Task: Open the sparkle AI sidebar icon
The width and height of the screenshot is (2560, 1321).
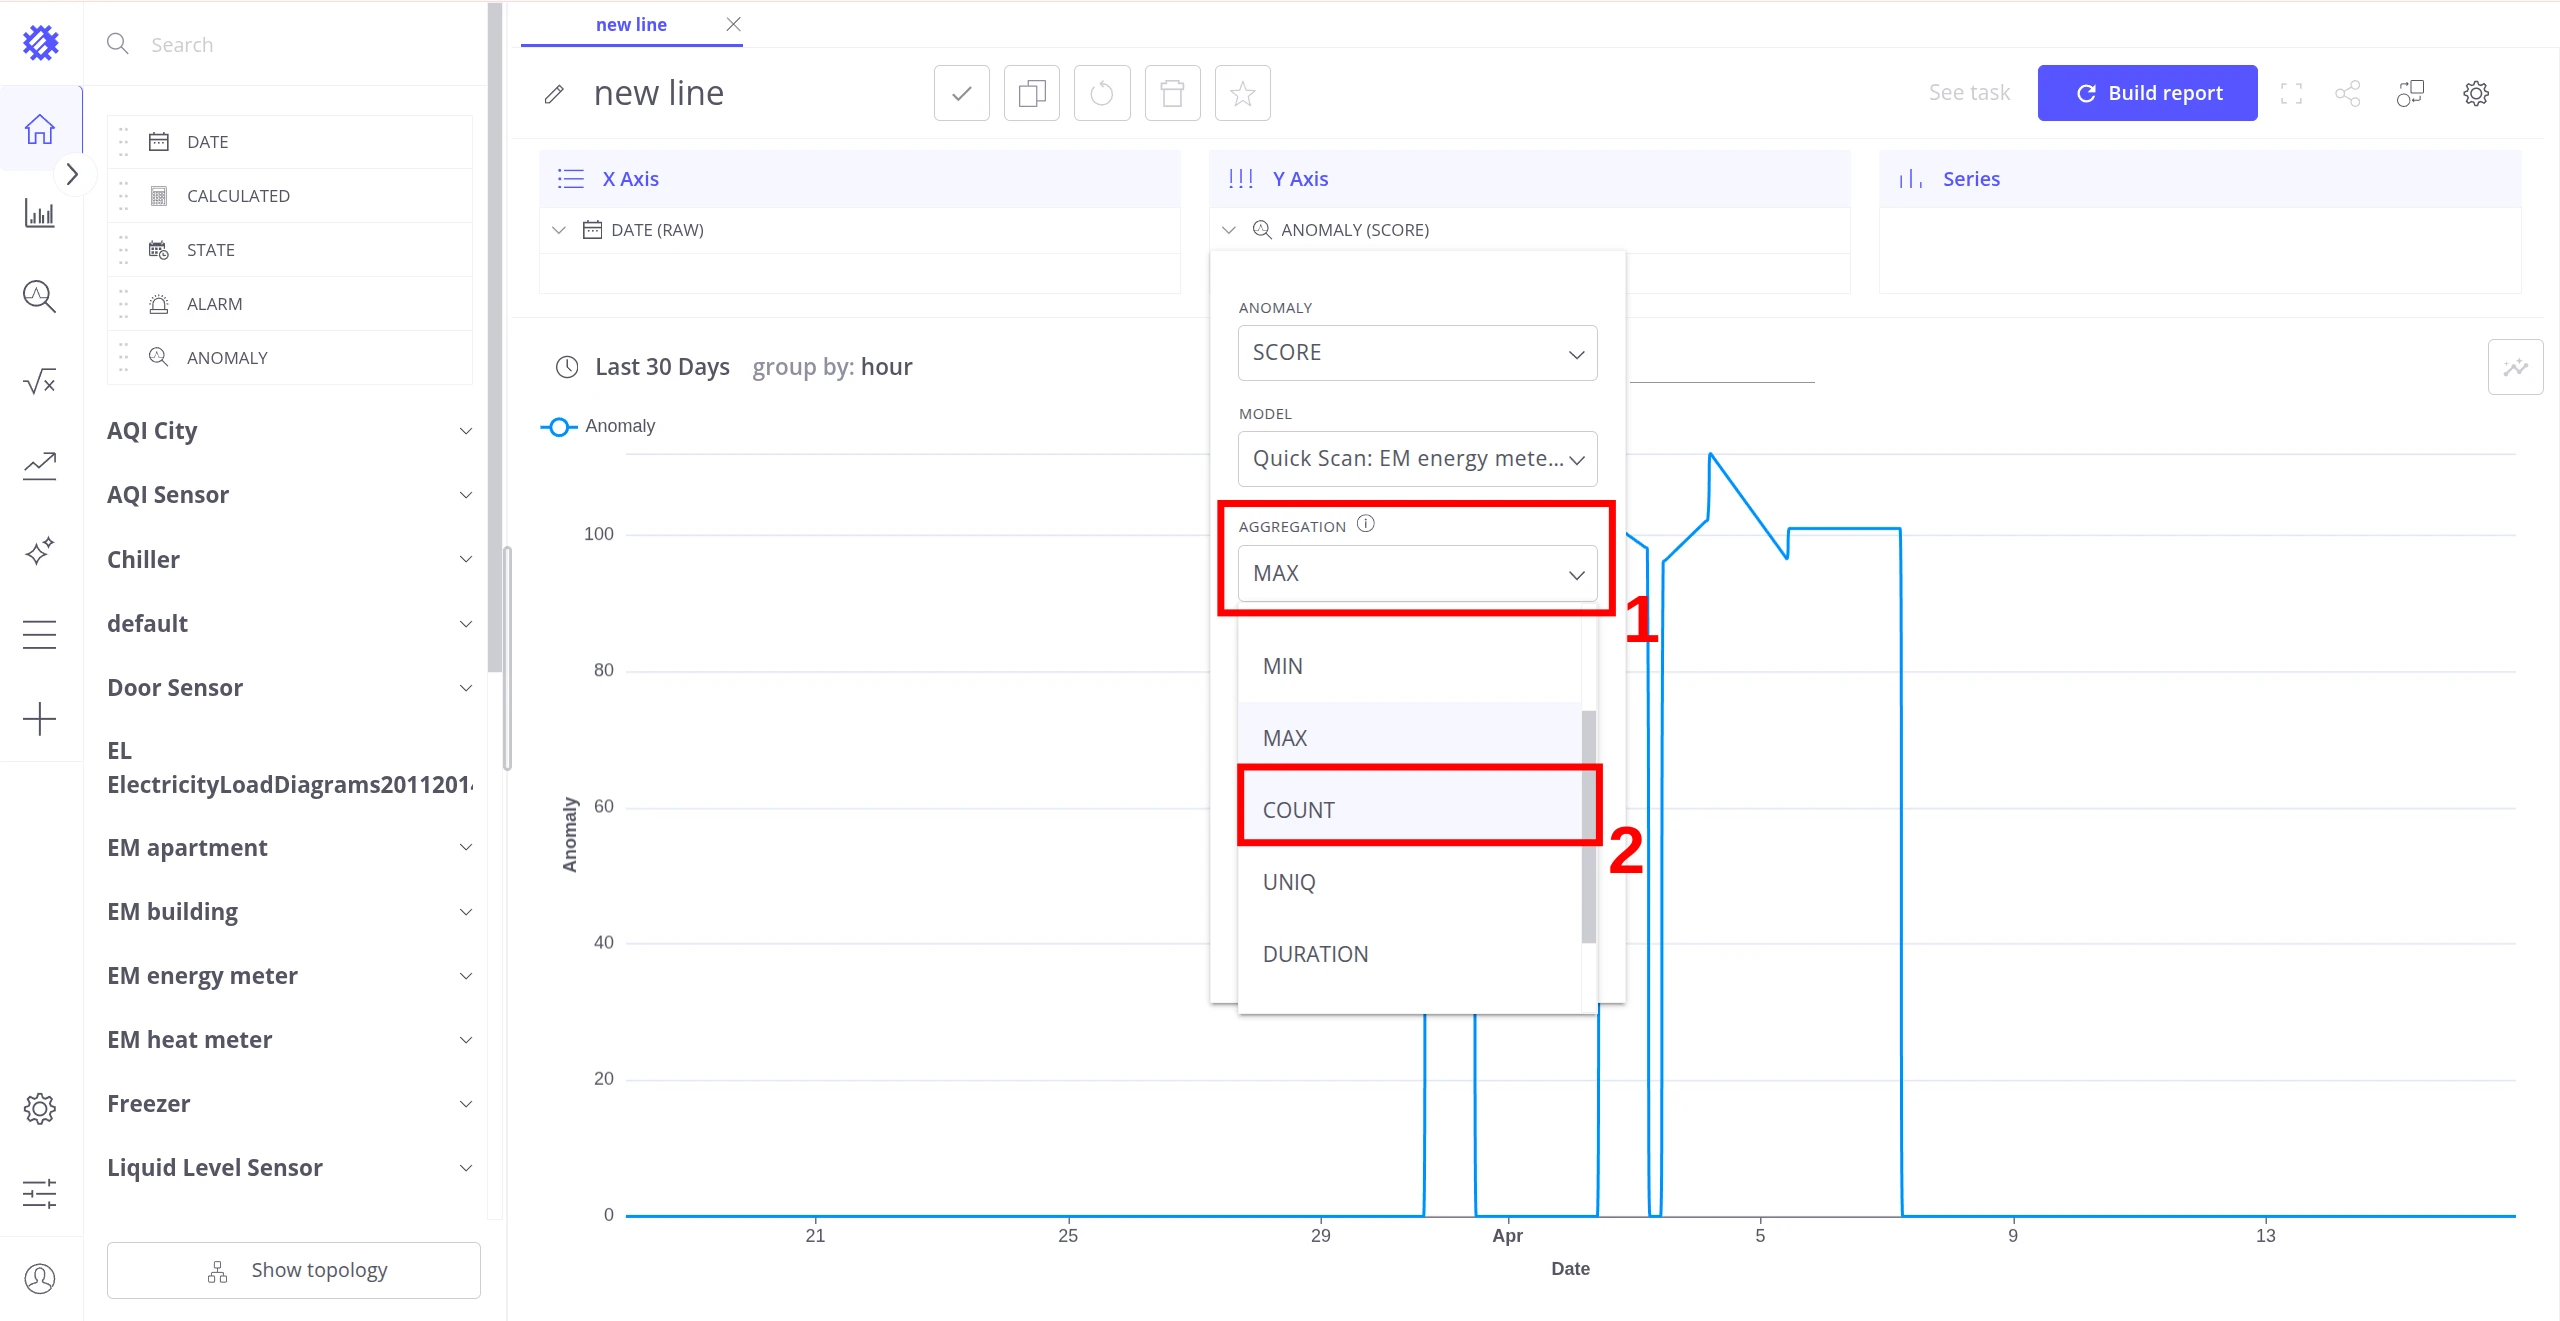Action: [x=40, y=551]
